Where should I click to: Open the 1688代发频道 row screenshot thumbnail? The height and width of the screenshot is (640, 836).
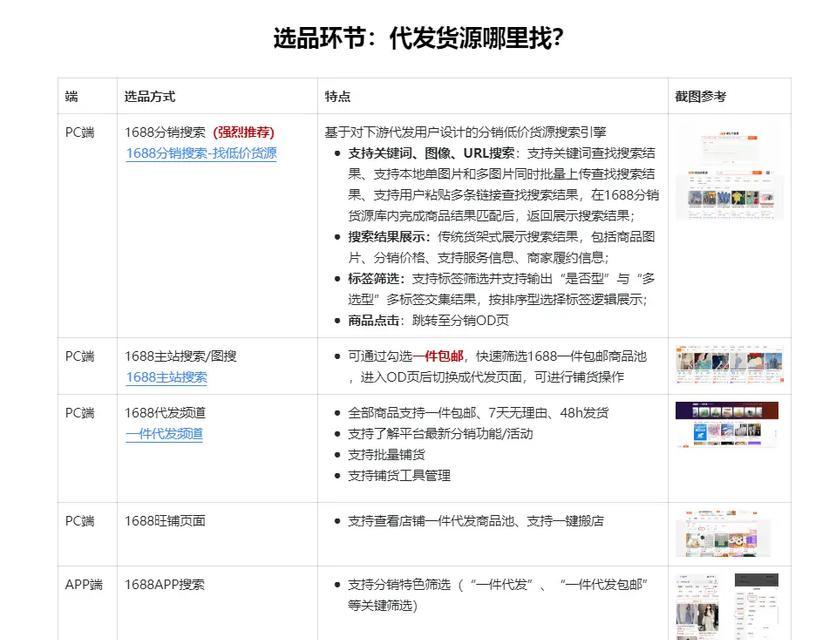727,424
